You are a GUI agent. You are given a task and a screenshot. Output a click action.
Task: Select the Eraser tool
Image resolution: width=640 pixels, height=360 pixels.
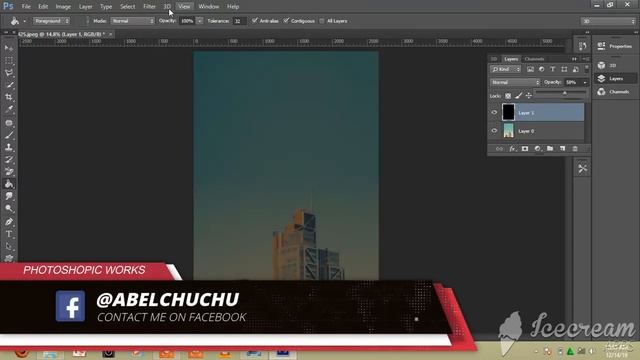pos(9,171)
